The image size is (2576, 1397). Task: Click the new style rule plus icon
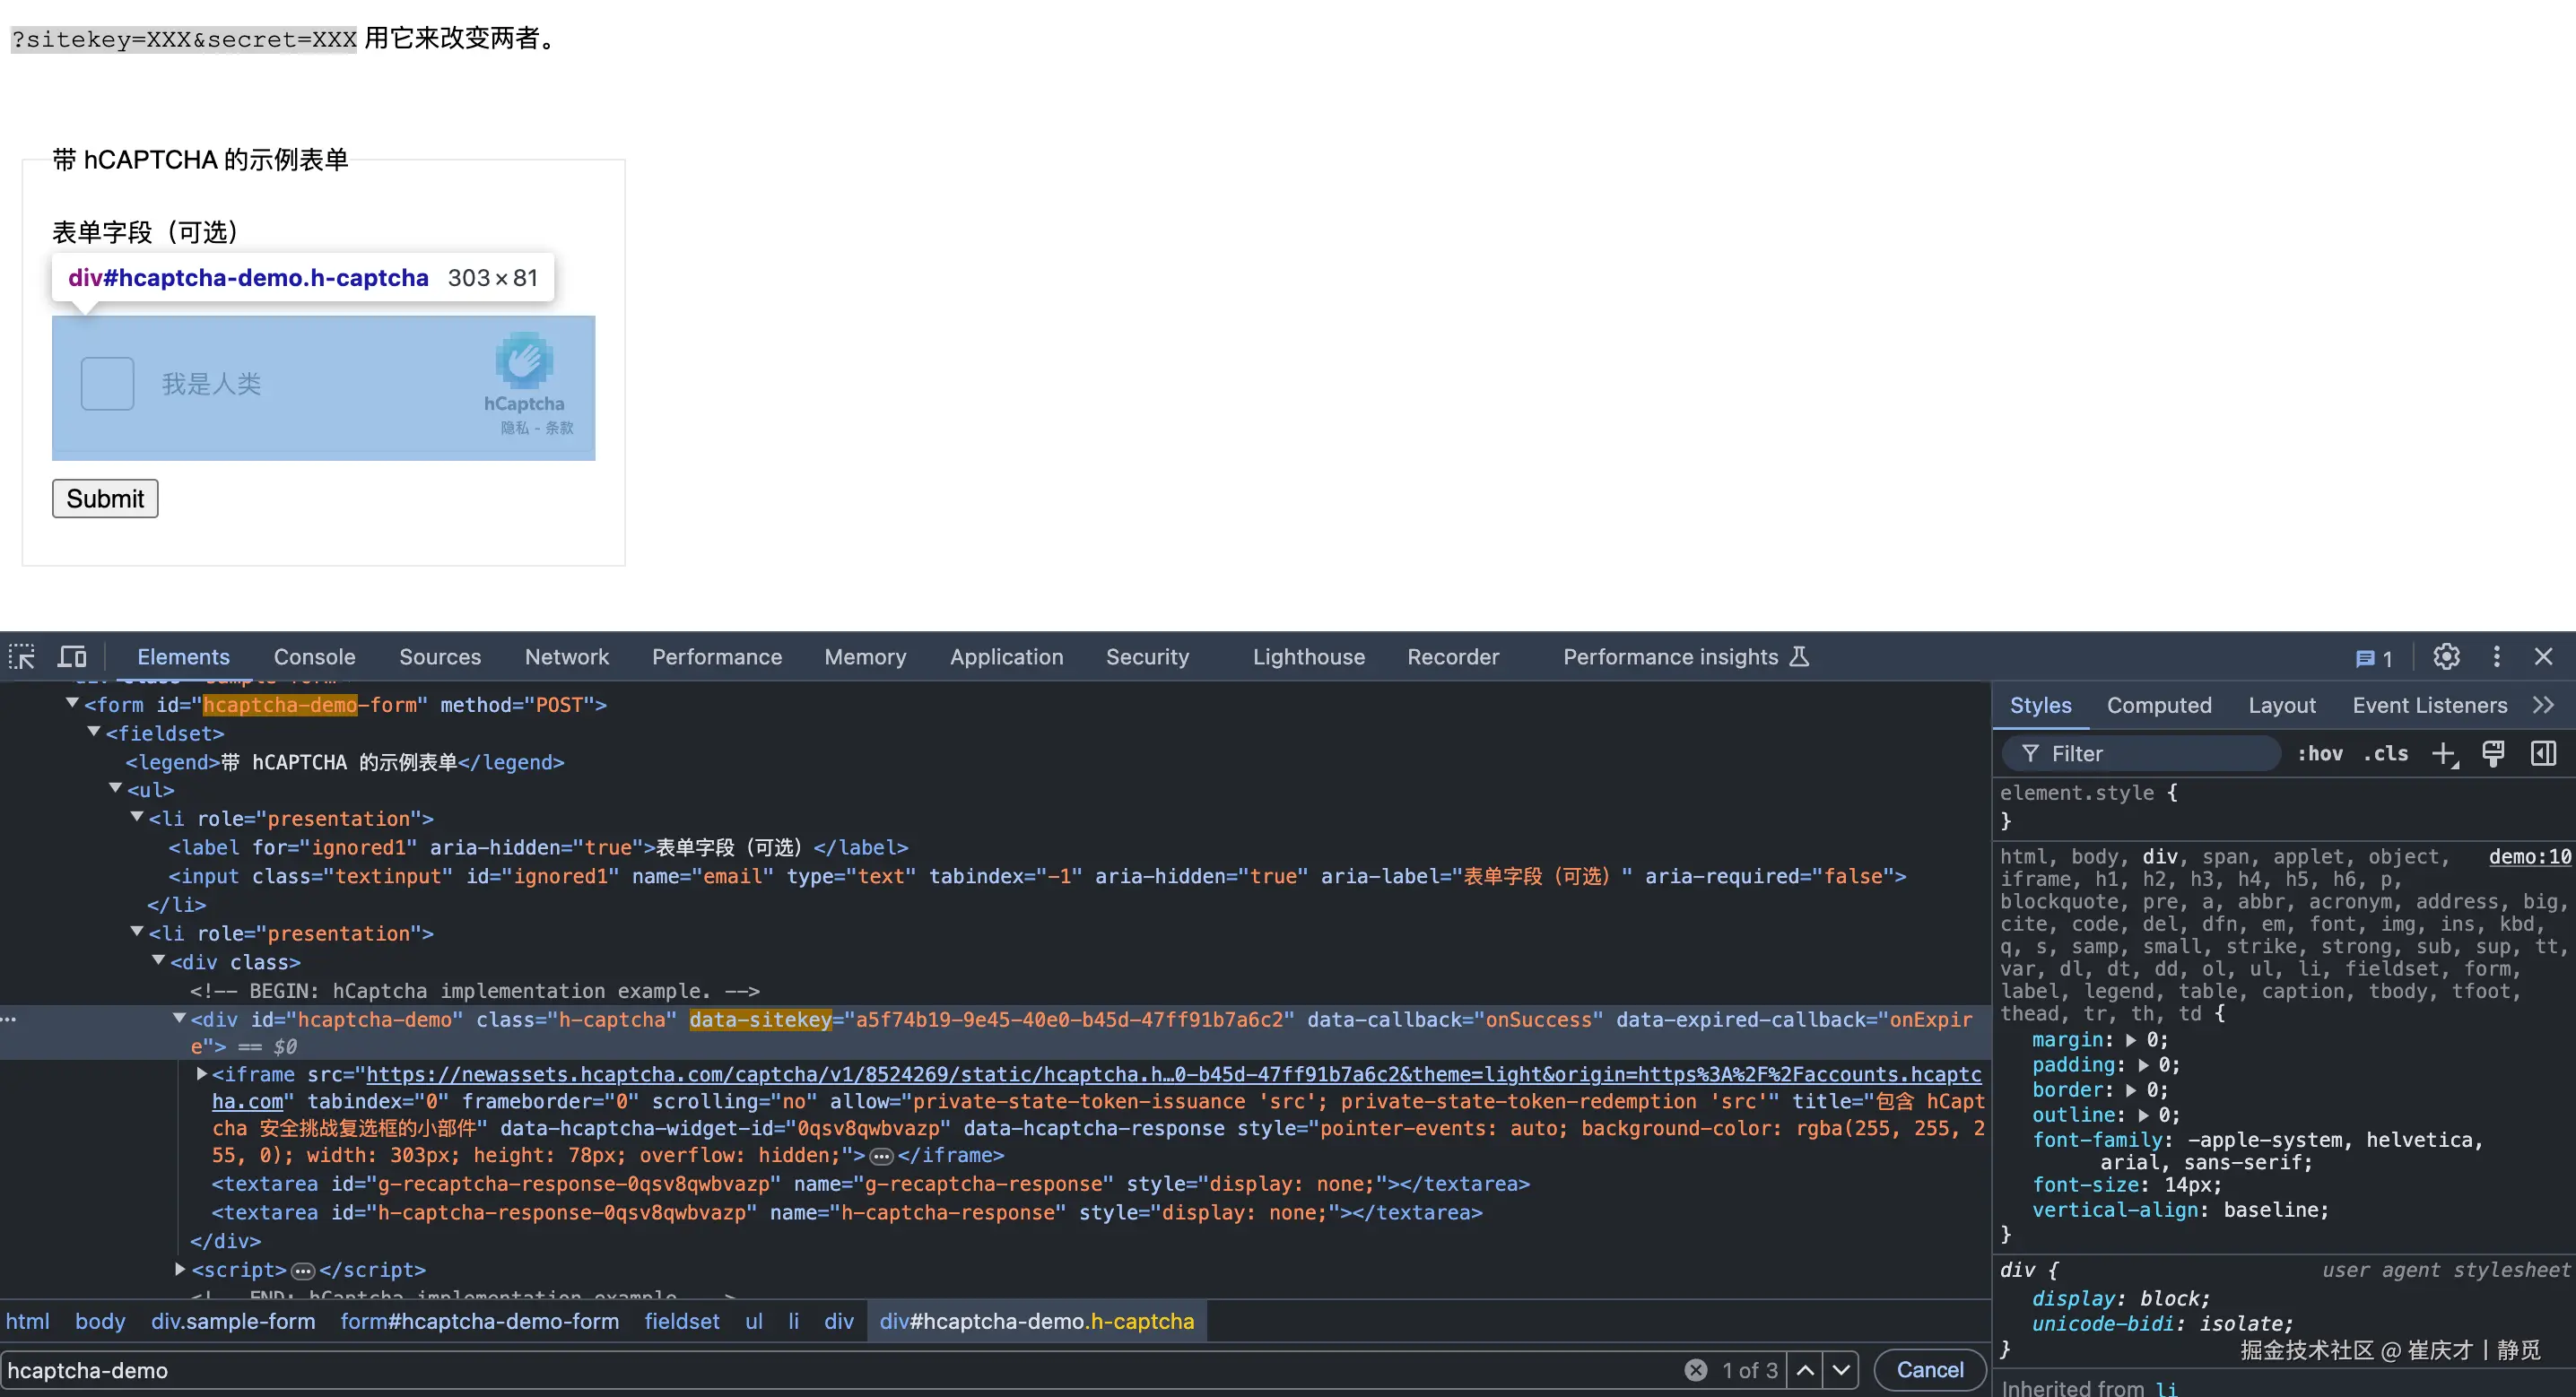point(2443,754)
